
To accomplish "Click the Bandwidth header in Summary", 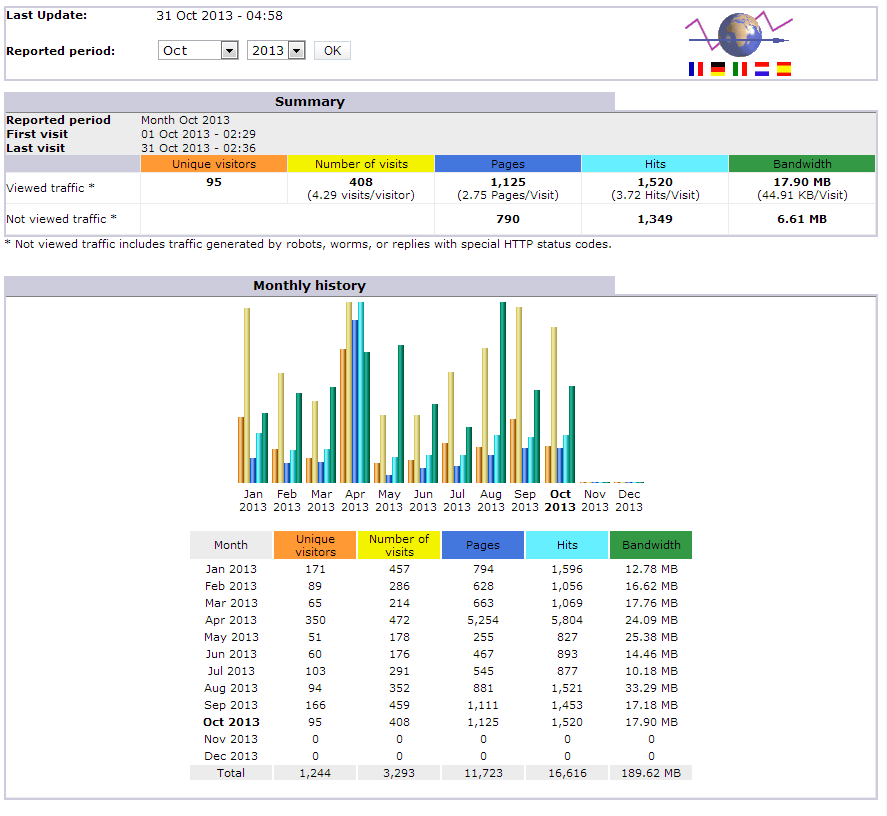I will point(802,164).
